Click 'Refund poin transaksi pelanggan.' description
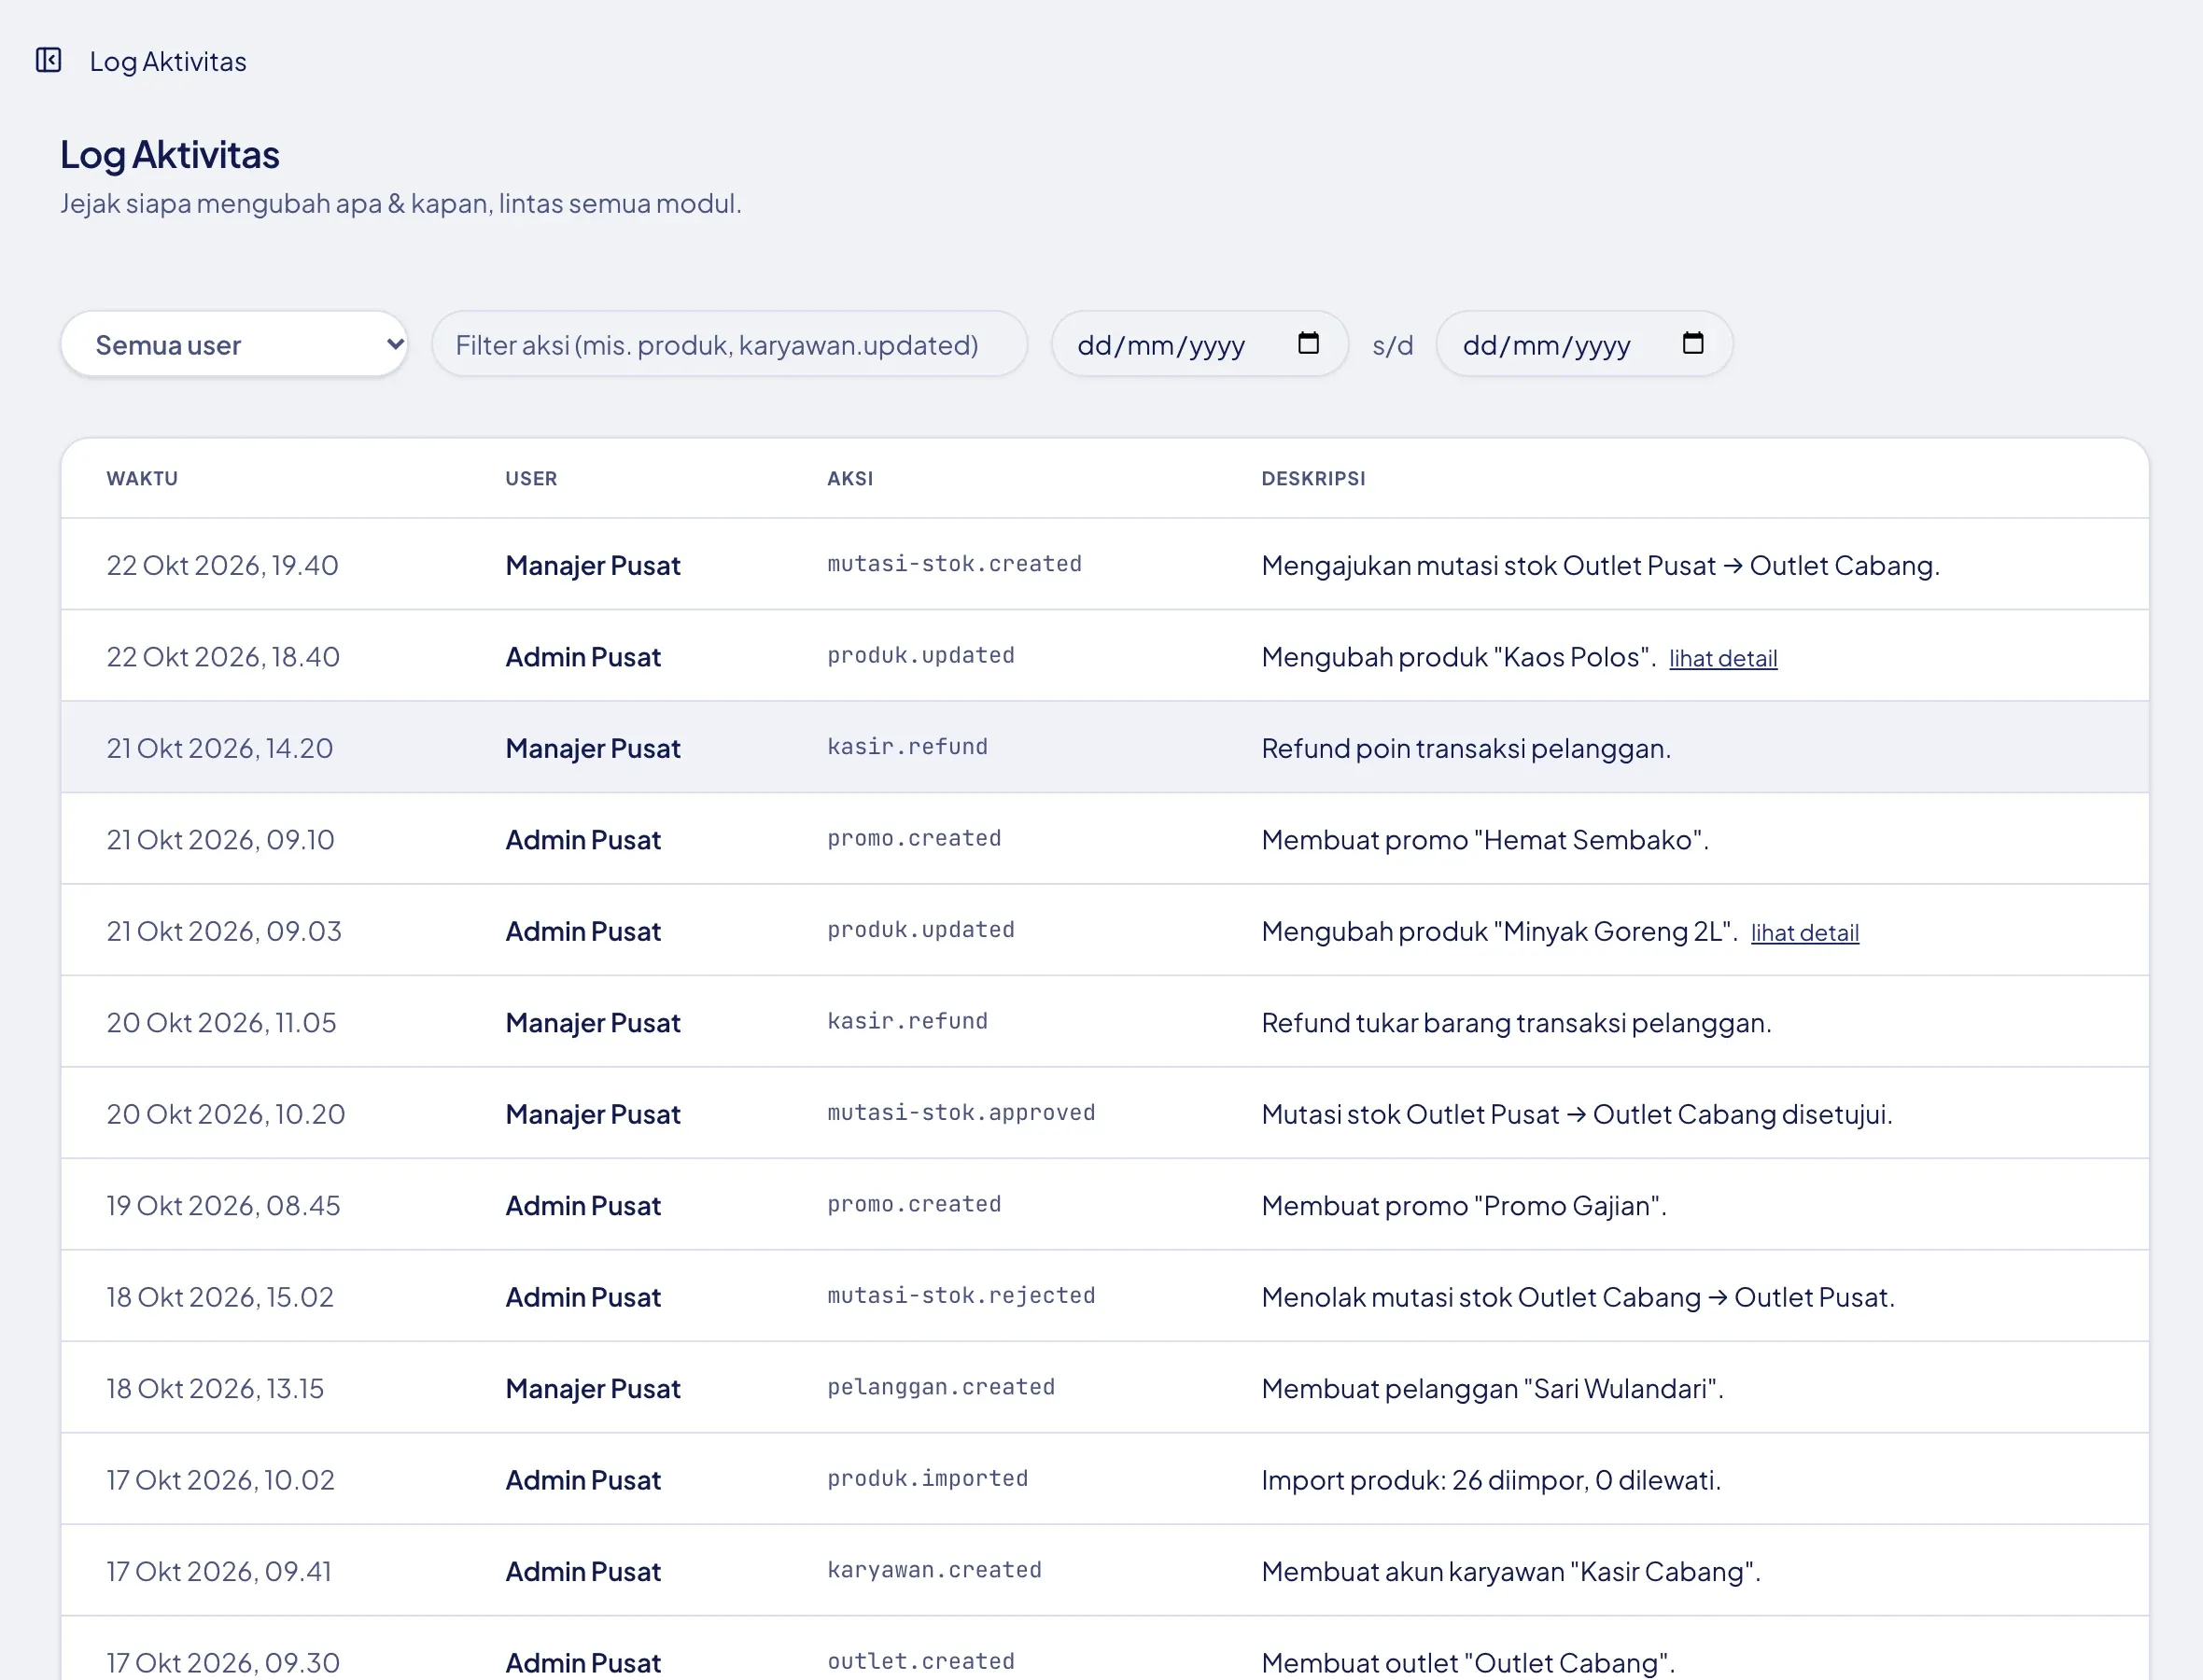 coord(1466,748)
